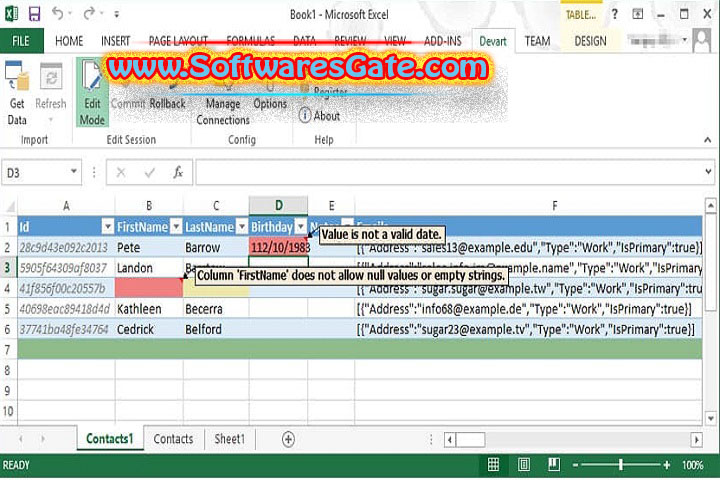Image resolution: width=720 pixels, height=480 pixels.
Task: Open the Birthday column filter dropdown
Action: tap(301, 226)
